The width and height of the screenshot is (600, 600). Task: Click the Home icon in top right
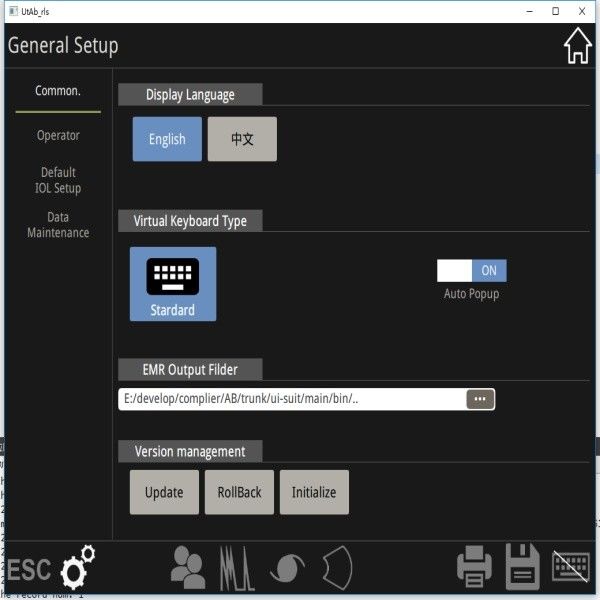[x=577, y=46]
